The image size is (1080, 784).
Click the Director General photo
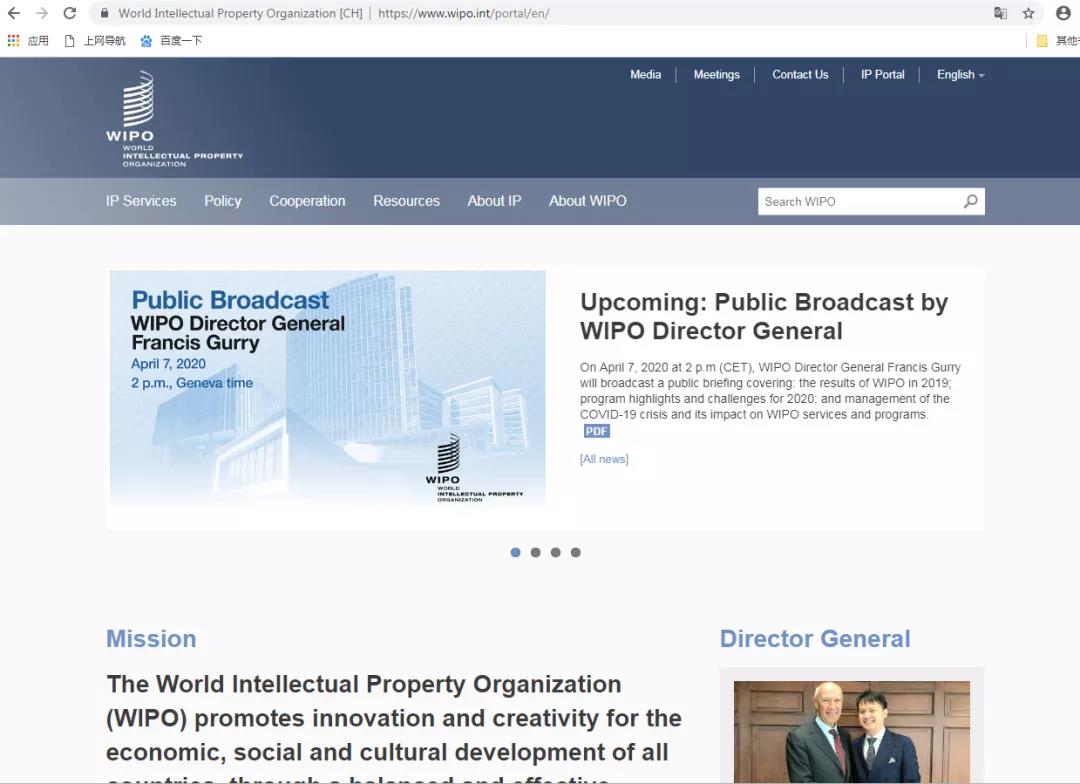[852, 732]
